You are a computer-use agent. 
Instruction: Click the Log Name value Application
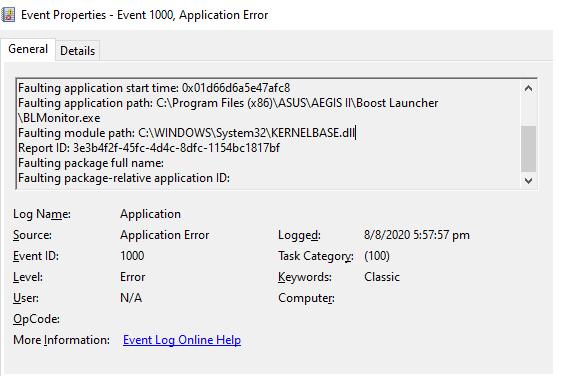[151, 214]
